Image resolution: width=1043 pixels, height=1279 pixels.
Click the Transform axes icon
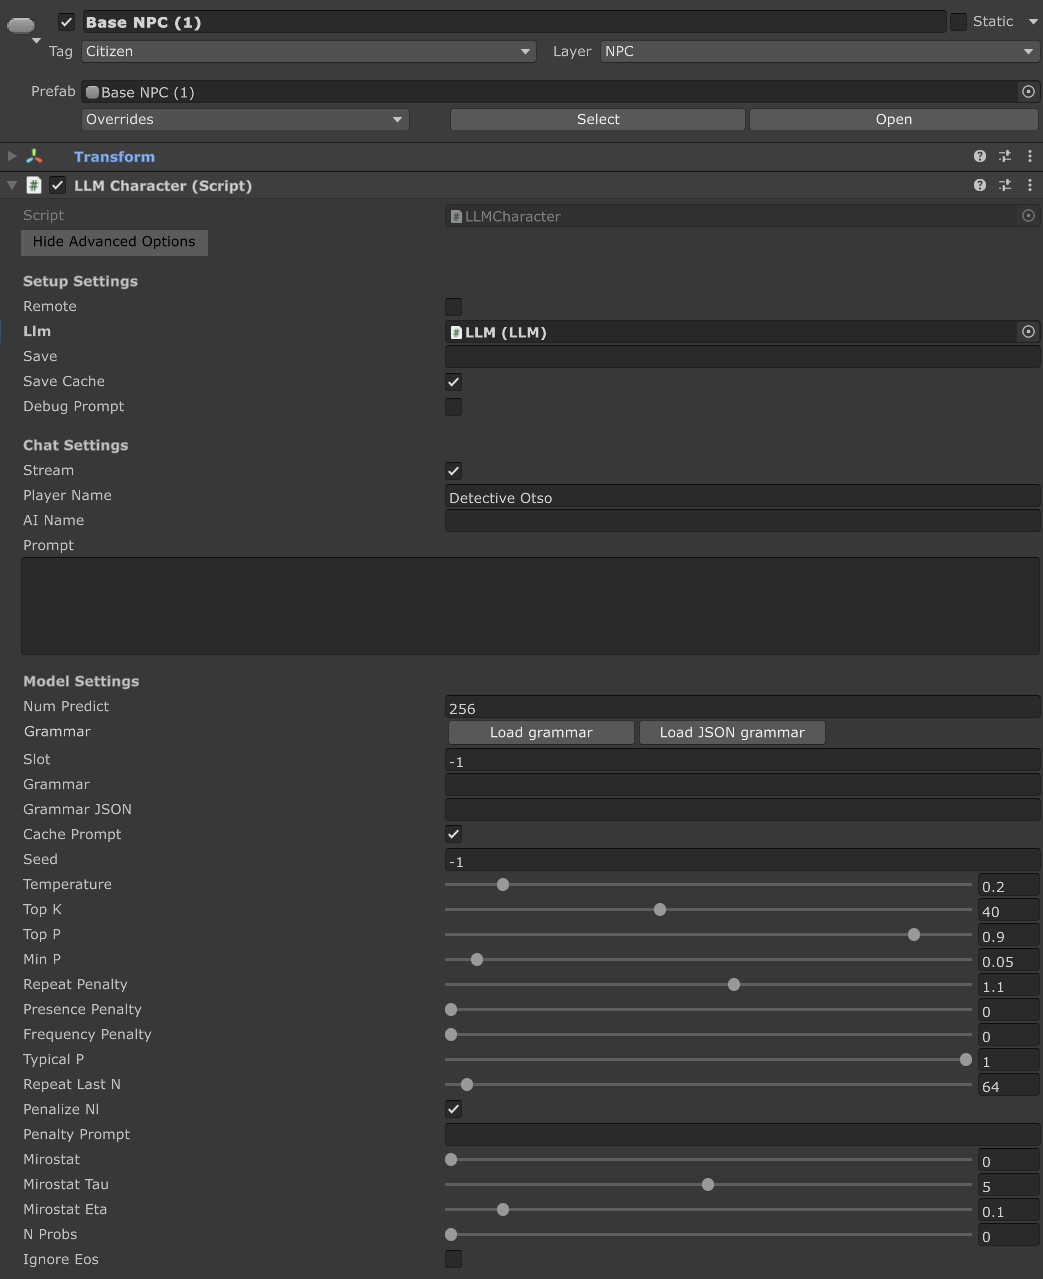tap(35, 156)
